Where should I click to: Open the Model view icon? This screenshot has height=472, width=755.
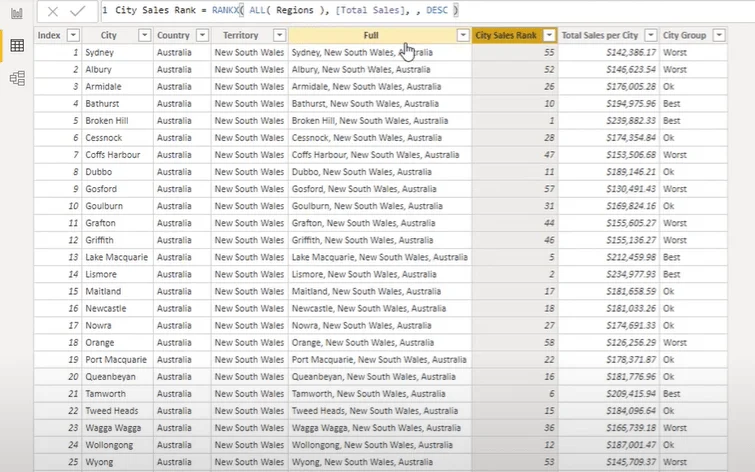pyautogui.click(x=17, y=78)
